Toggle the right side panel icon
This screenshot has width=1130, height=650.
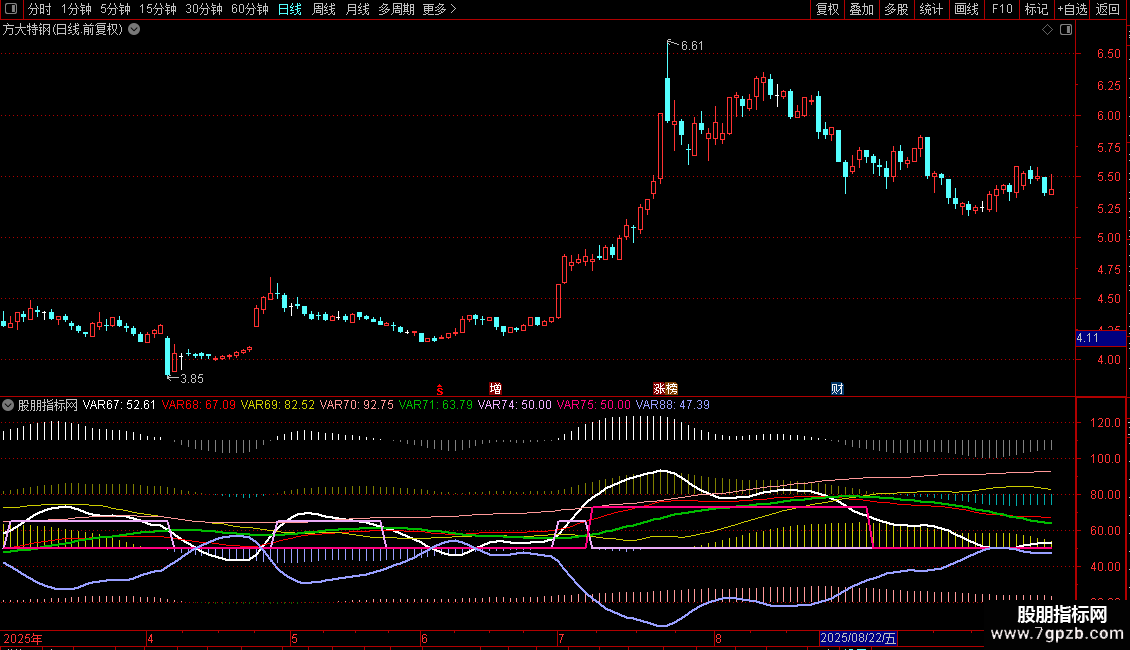click(x=1065, y=29)
